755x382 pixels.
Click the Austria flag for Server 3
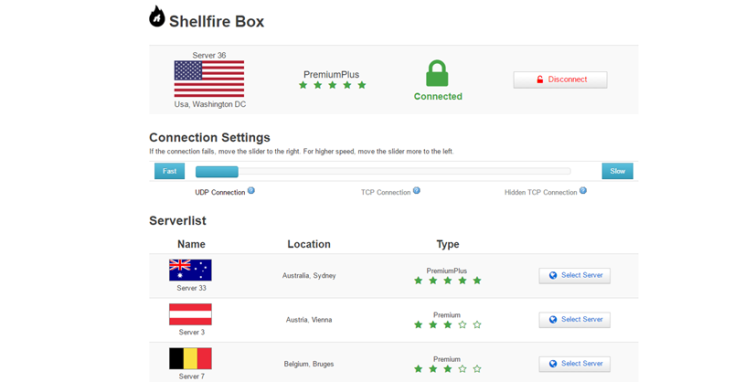click(x=190, y=315)
